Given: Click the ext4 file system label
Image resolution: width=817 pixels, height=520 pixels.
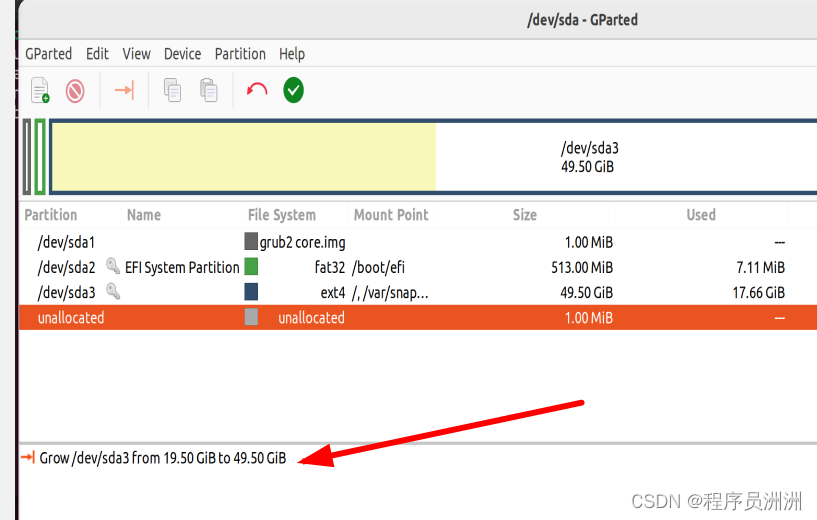Looking at the screenshot, I should pyautogui.click(x=332, y=292).
